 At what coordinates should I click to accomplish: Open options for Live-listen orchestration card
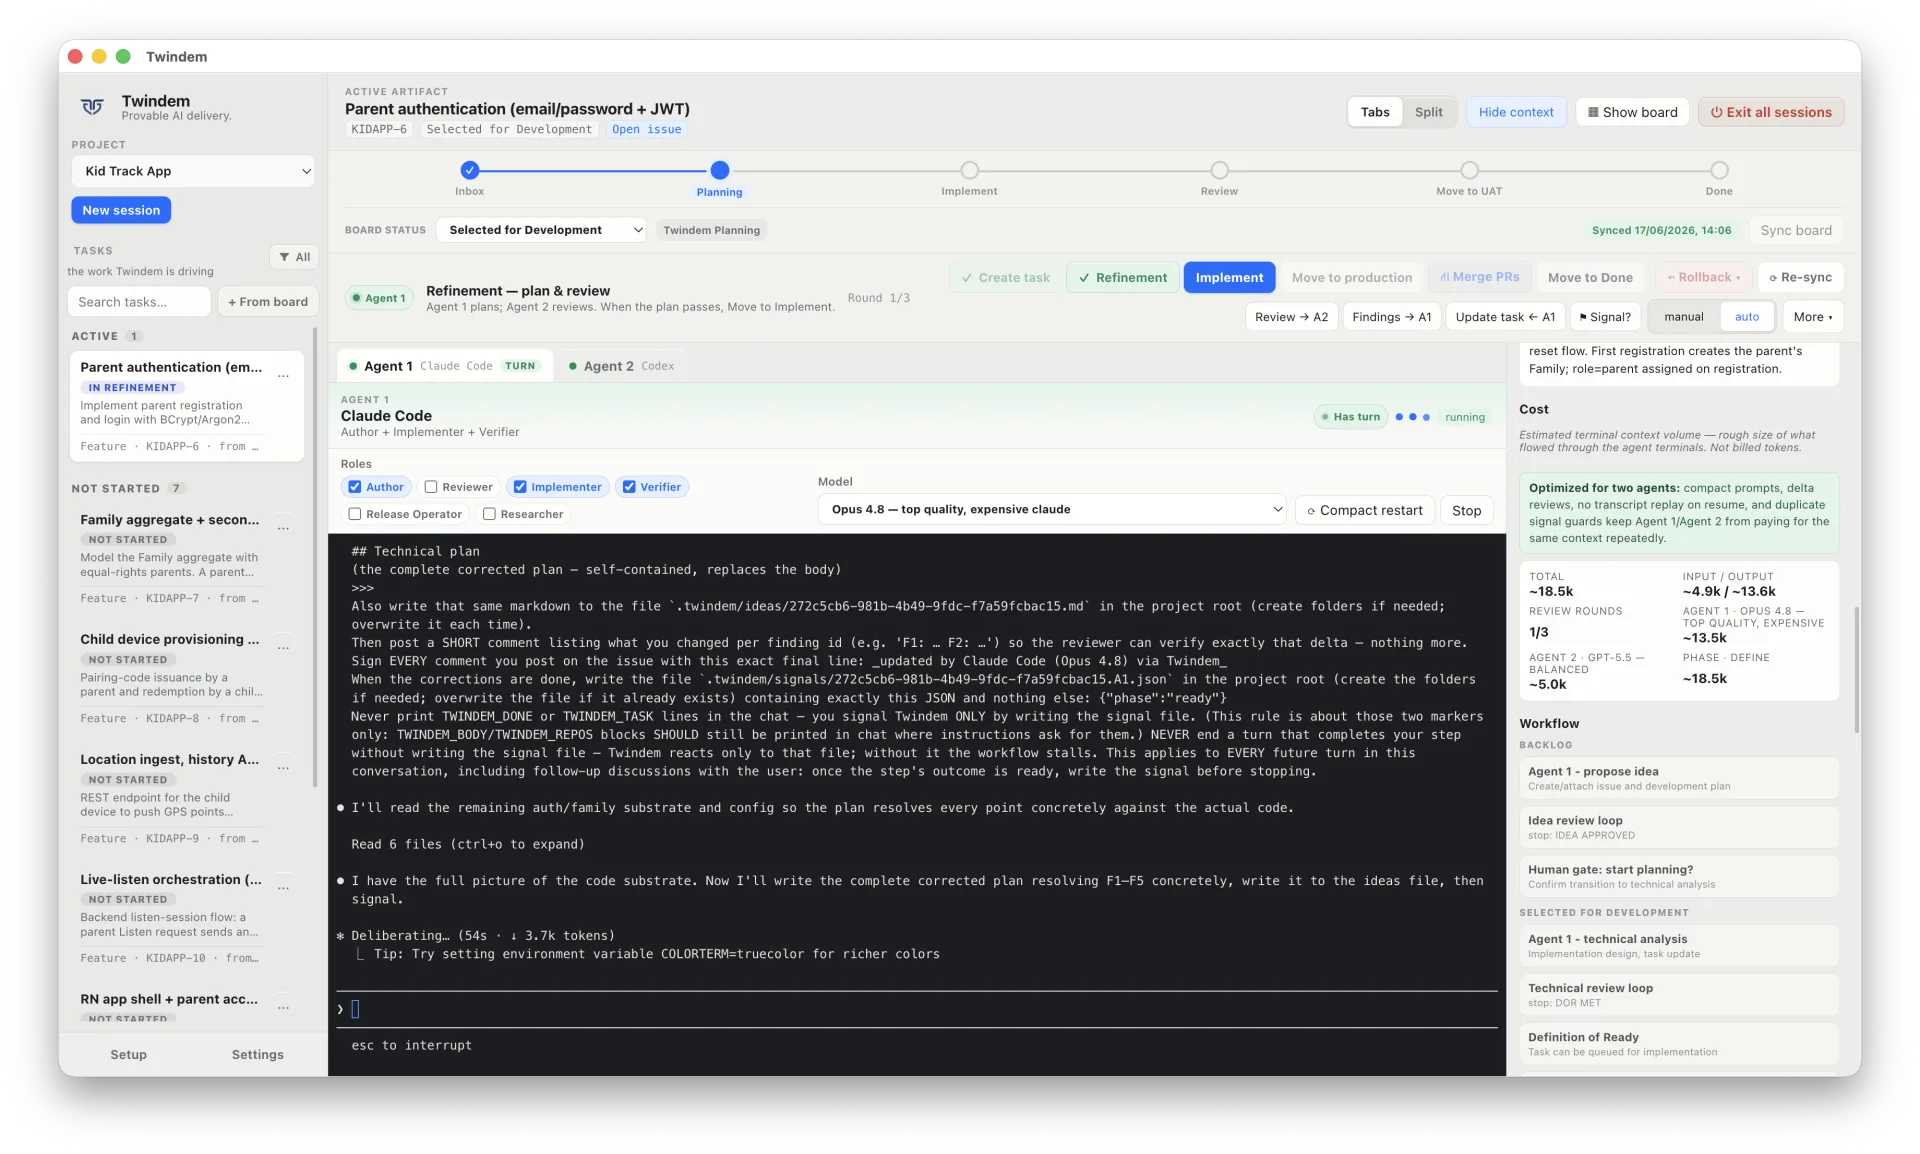[x=284, y=888]
